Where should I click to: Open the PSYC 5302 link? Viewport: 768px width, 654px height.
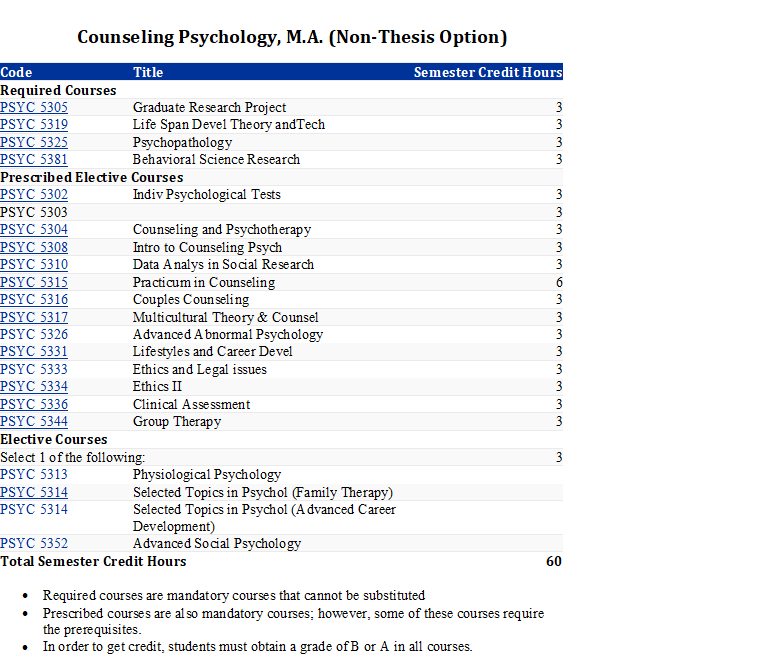point(34,194)
